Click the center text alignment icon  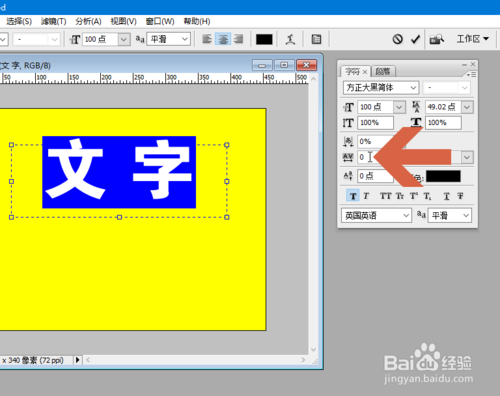coord(223,39)
